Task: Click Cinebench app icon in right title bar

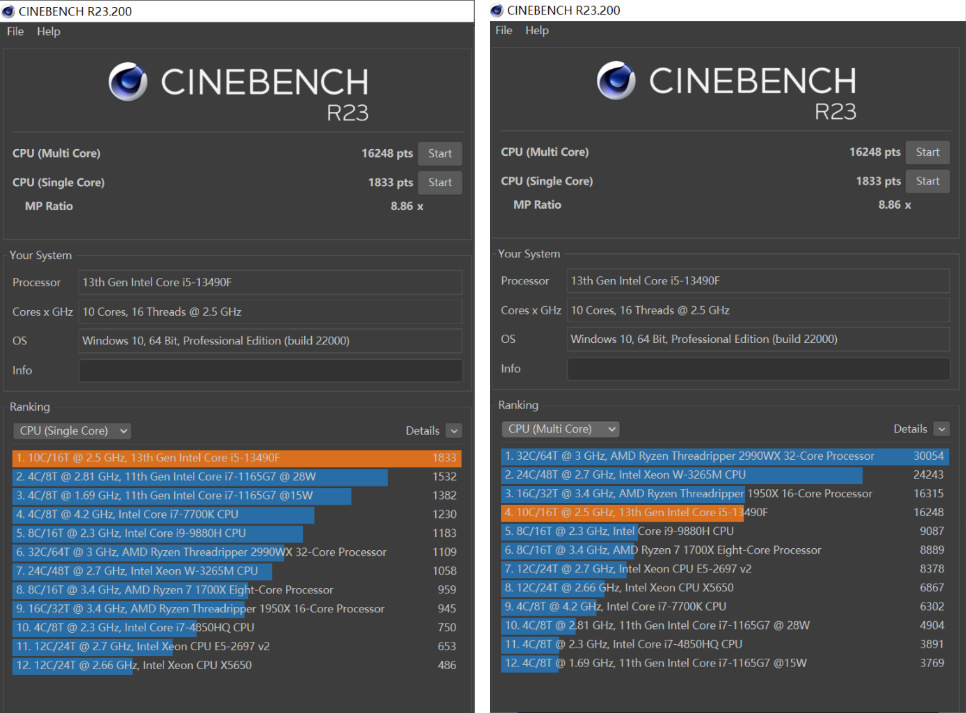Action: (x=497, y=10)
